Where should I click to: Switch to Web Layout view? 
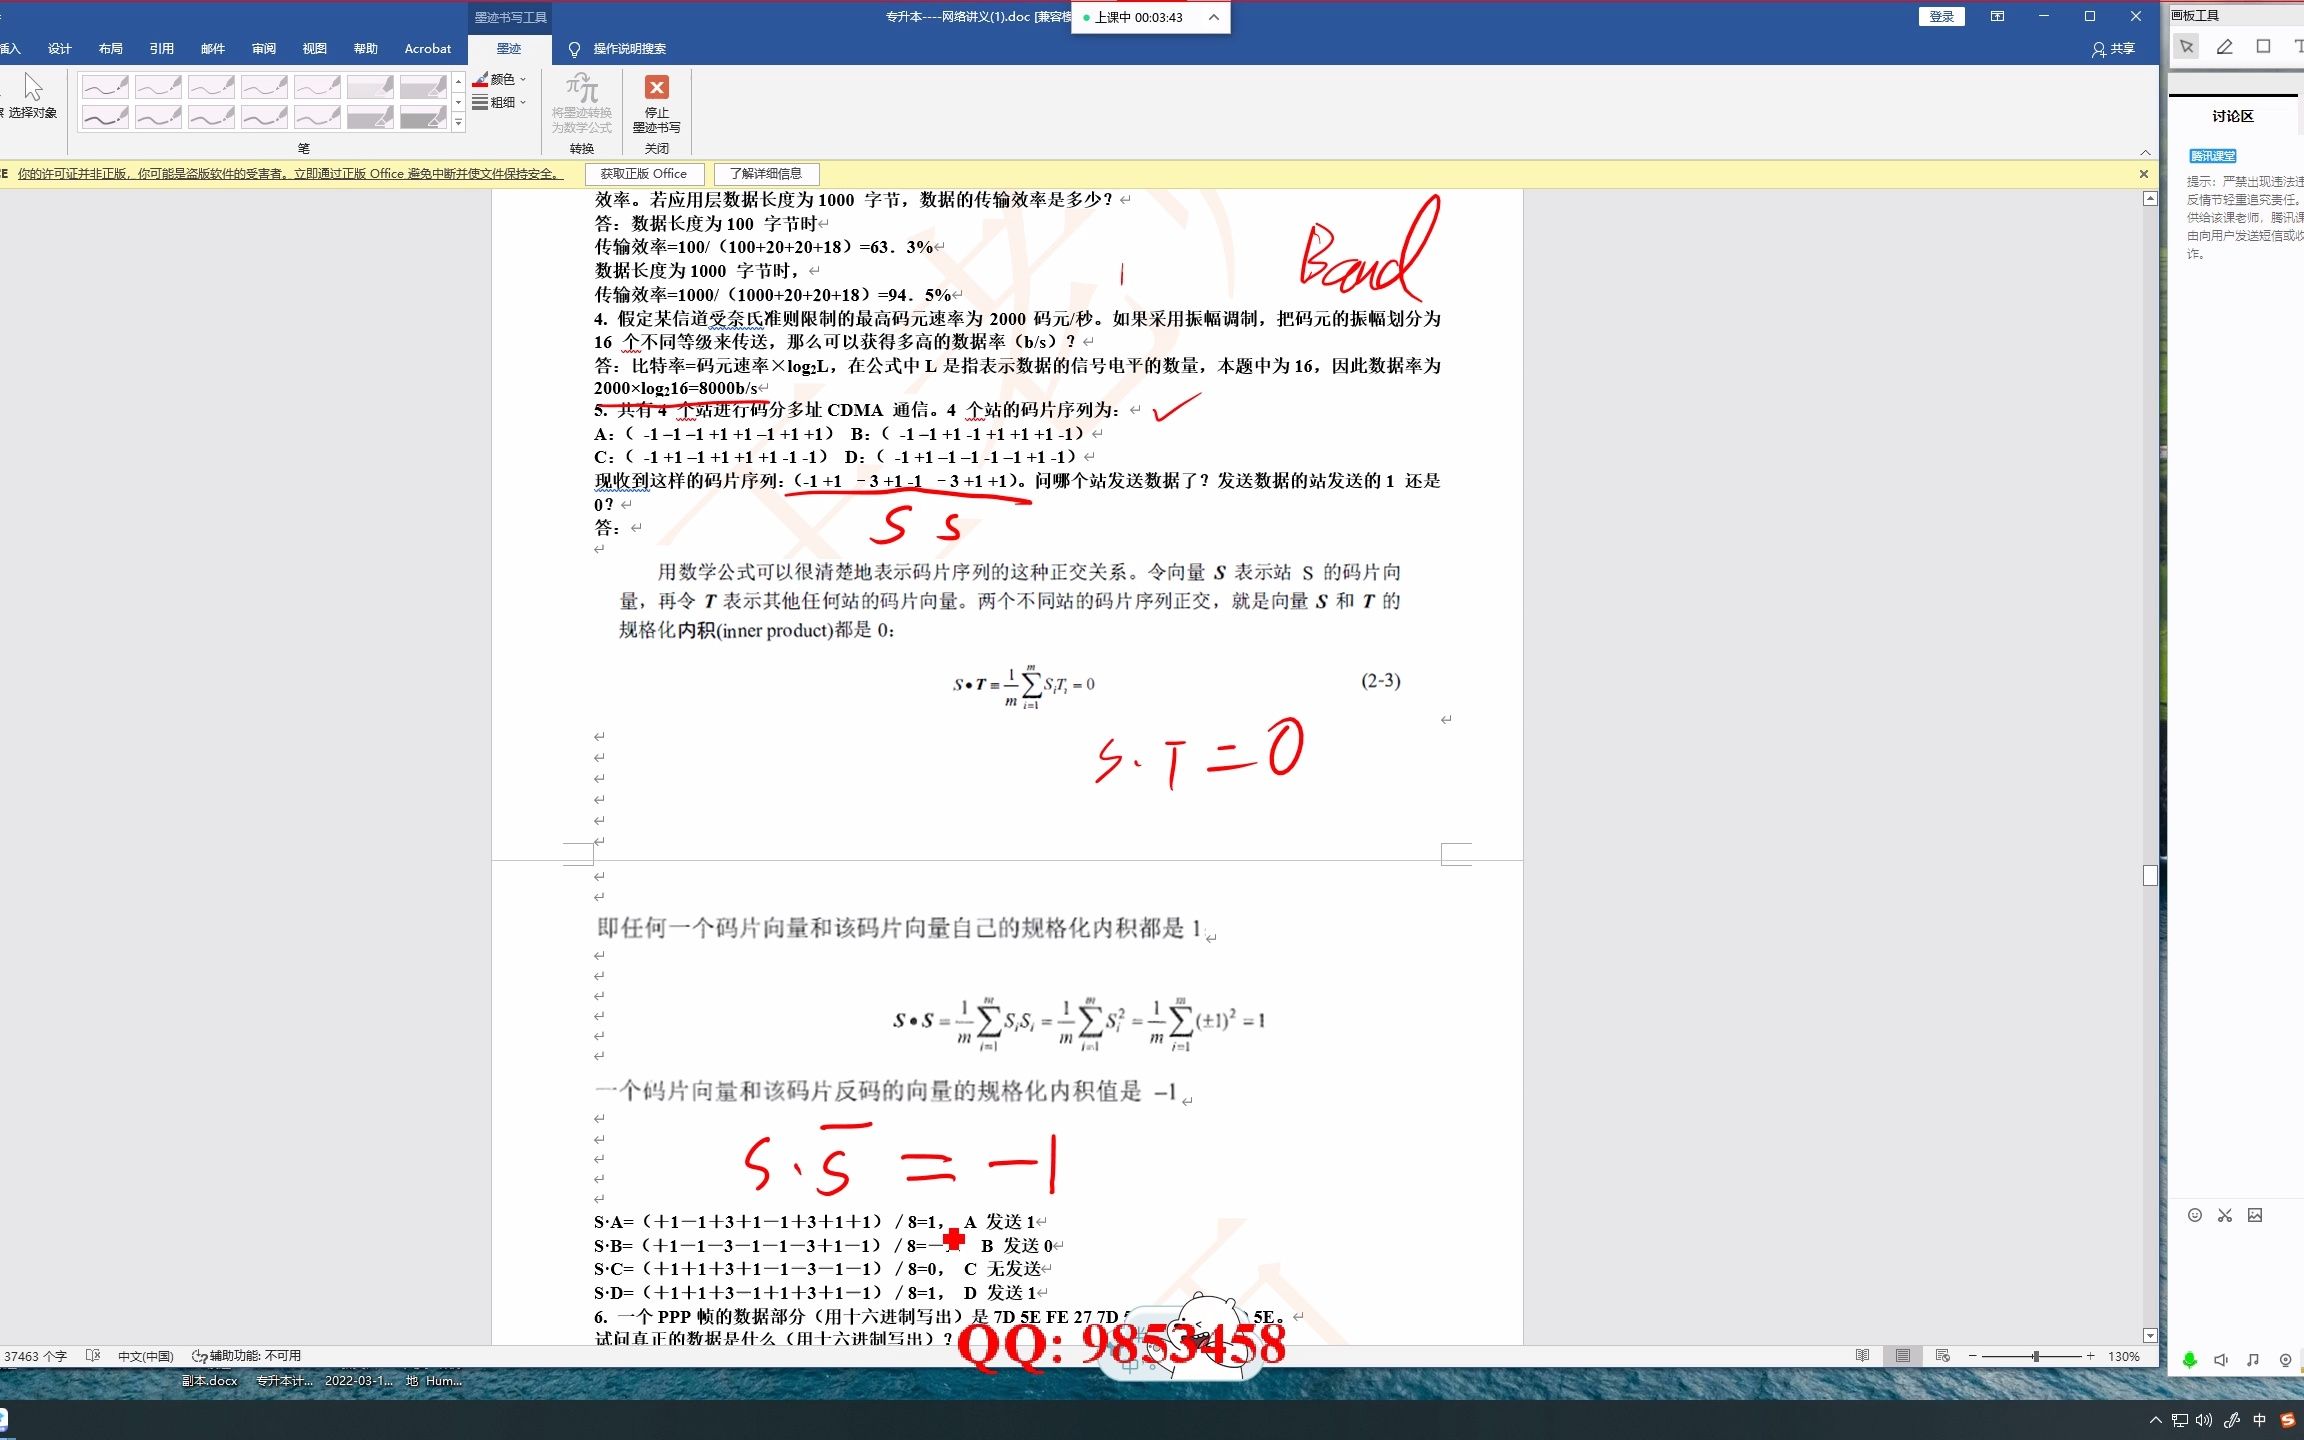coord(1942,1356)
